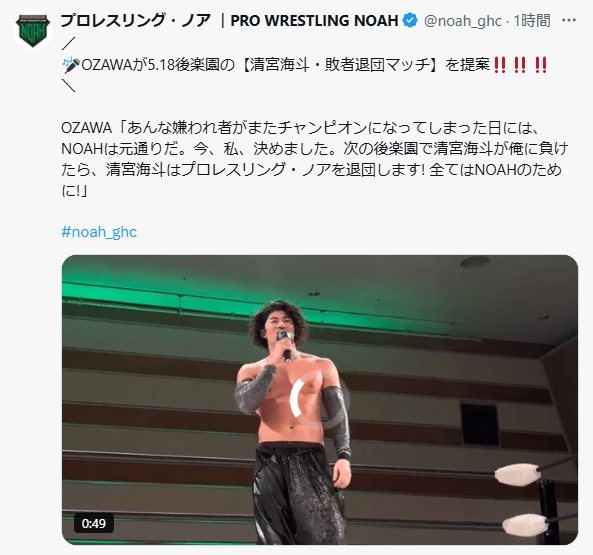Visit the @noah_ghc handle
This screenshot has width=593, height=555.
(462, 21)
